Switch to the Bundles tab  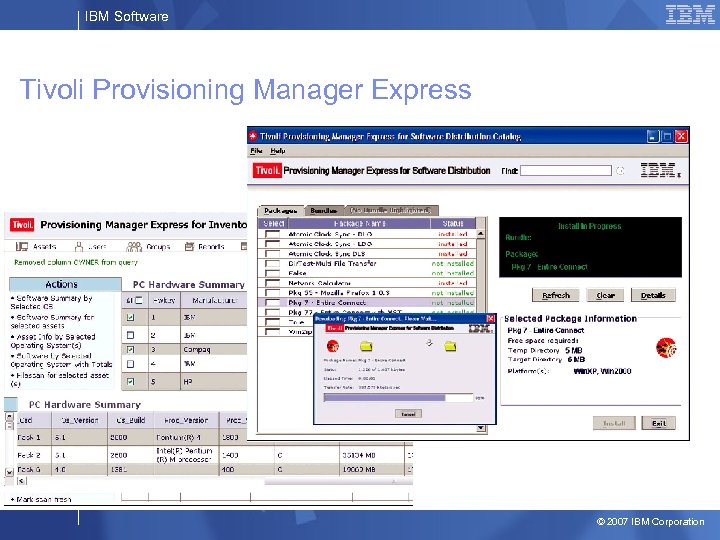324,211
